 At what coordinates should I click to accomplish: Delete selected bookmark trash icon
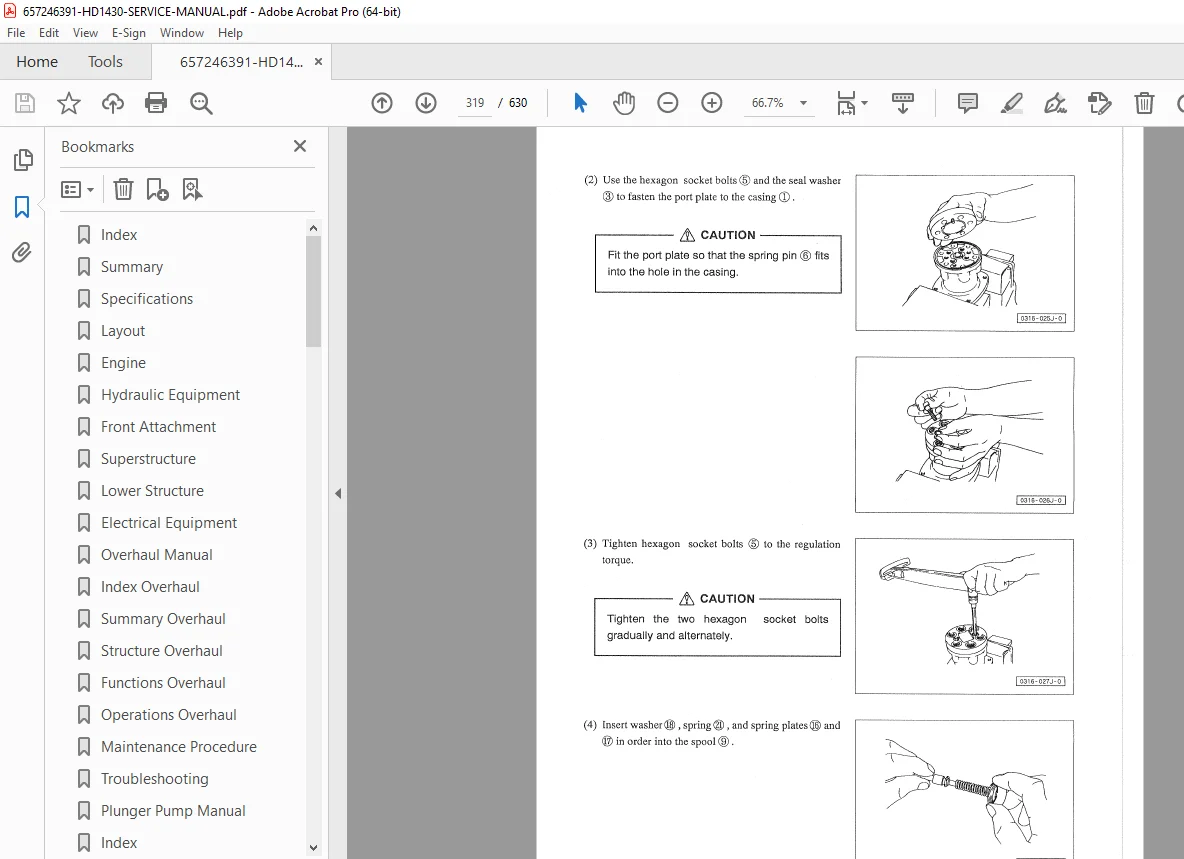[x=123, y=189]
